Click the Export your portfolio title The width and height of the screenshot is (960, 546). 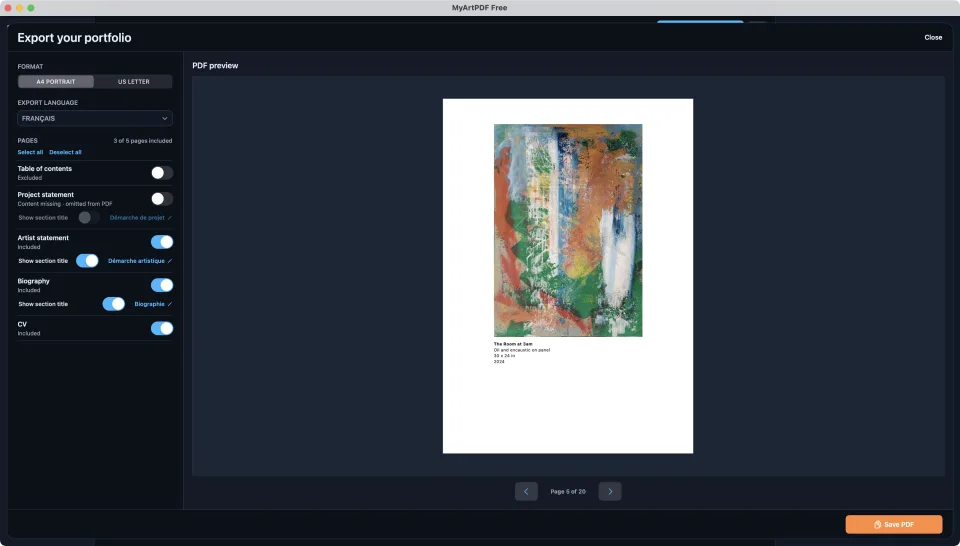pyautogui.click(x=74, y=37)
